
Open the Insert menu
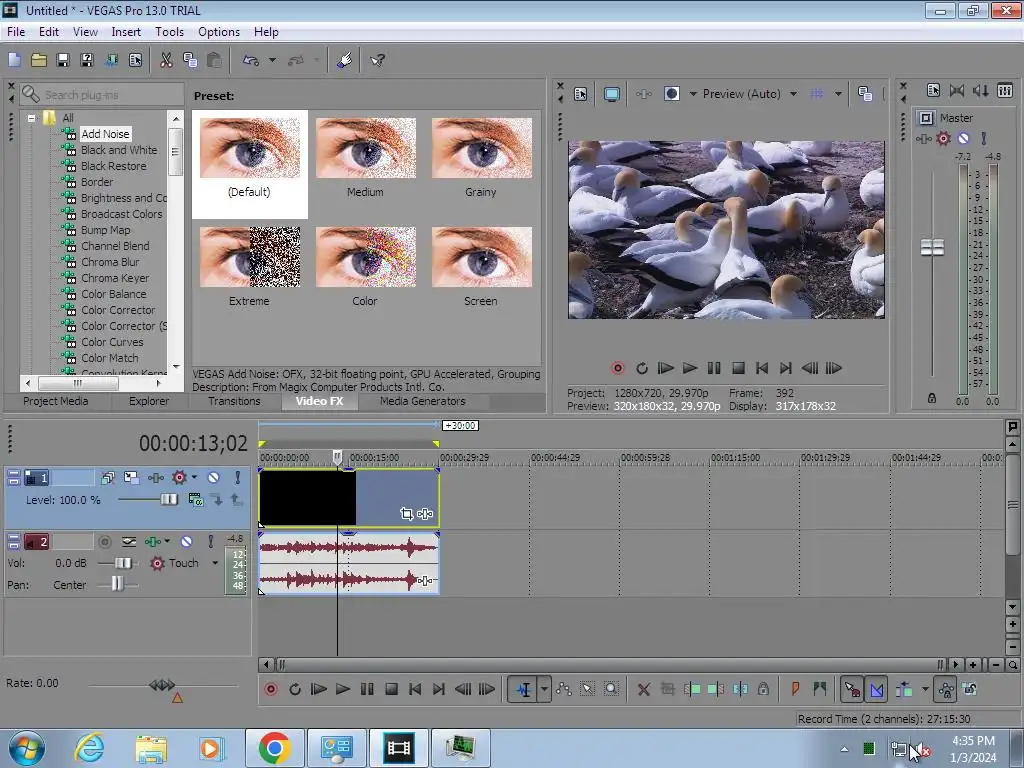pyautogui.click(x=126, y=31)
